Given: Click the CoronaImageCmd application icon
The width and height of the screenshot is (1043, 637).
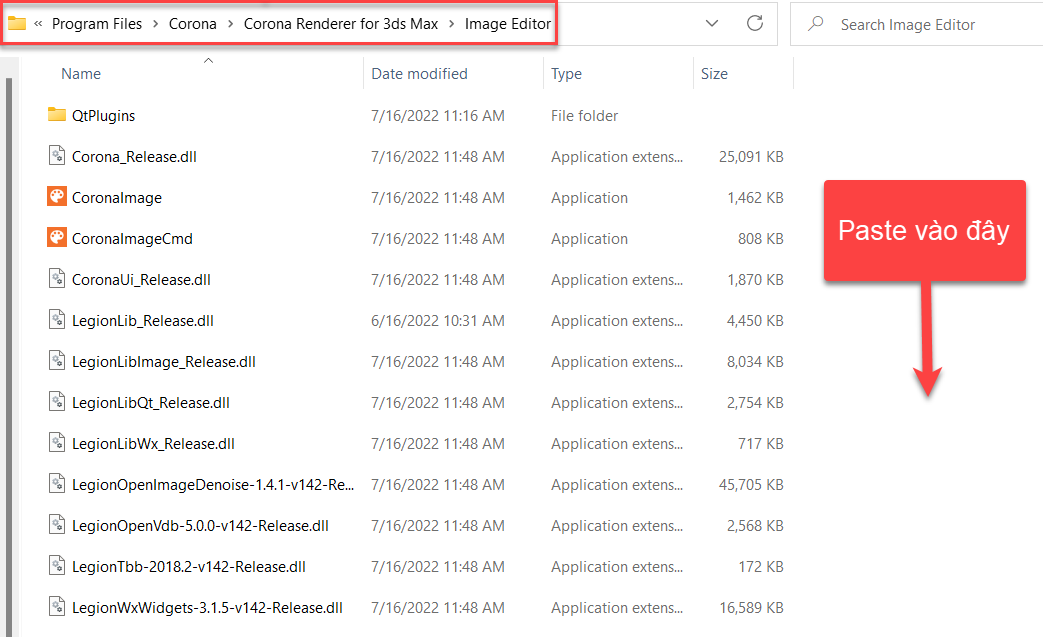Looking at the screenshot, I should pyautogui.click(x=57, y=238).
